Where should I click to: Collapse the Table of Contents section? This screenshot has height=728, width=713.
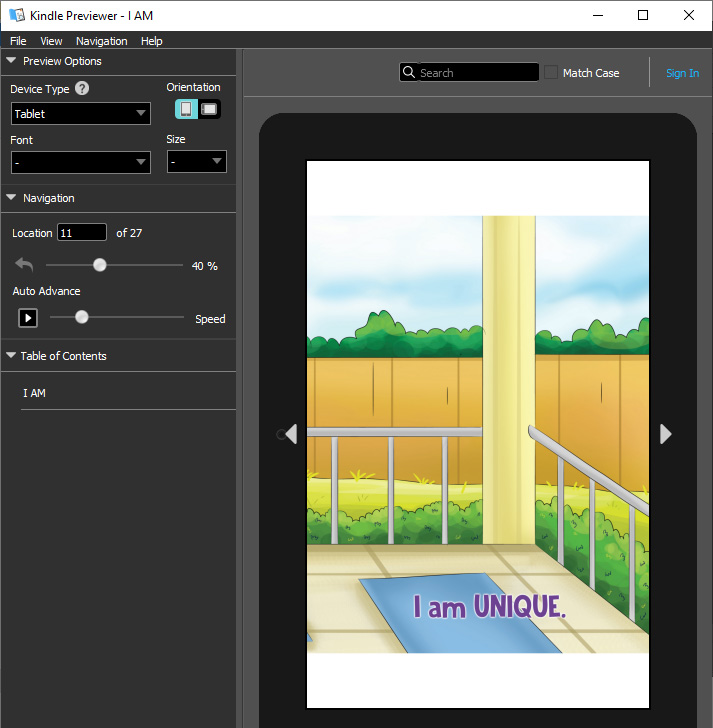tap(11, 355)
